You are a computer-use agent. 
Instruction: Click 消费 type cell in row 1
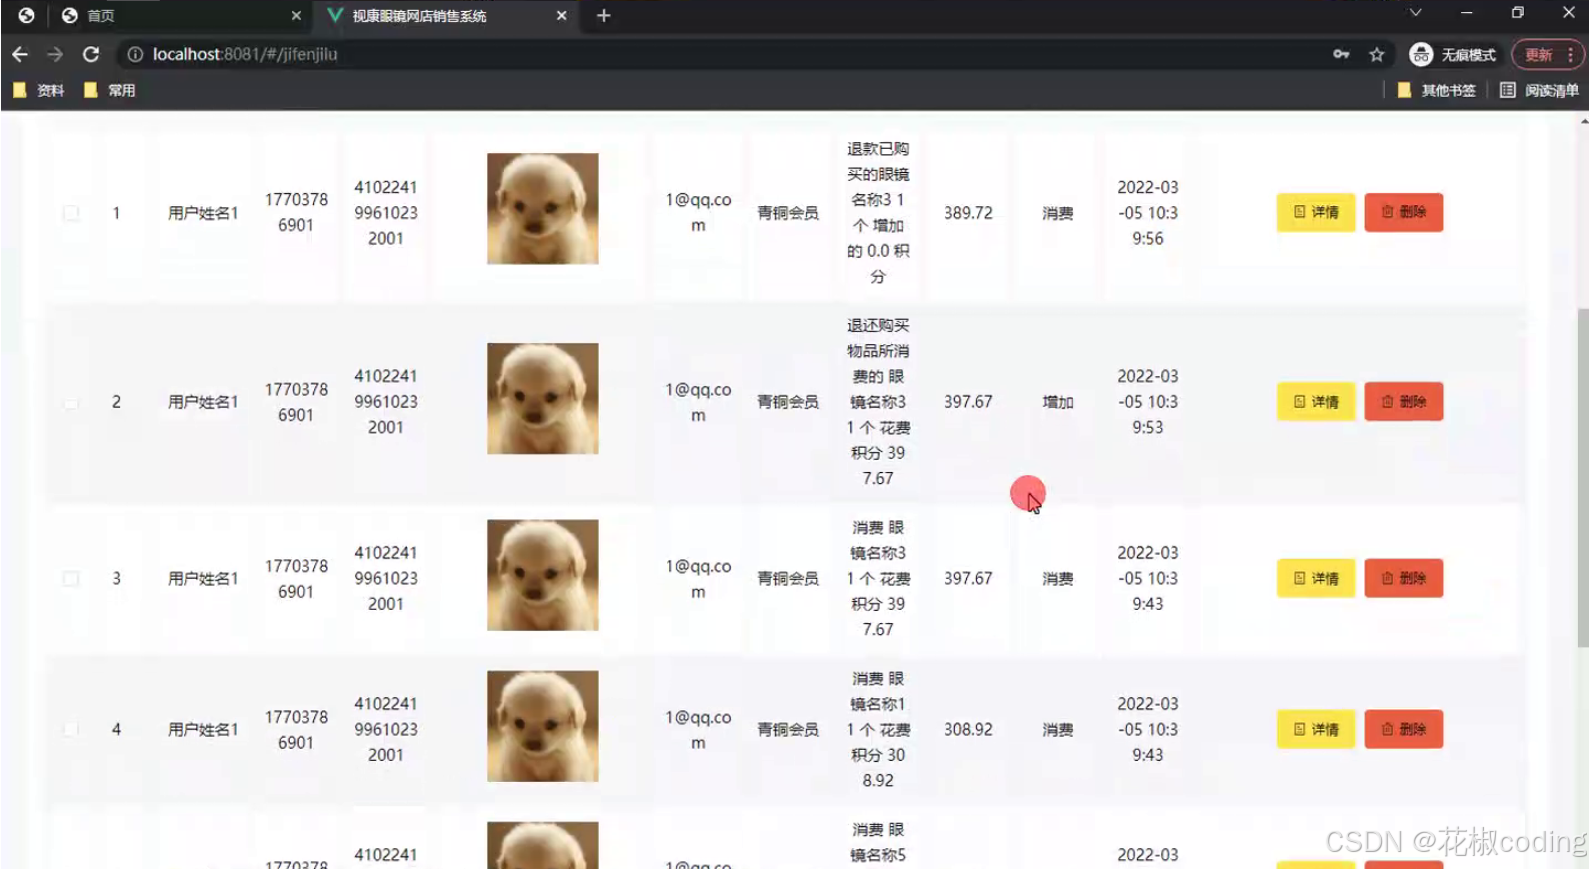(x=1058, y=213)
